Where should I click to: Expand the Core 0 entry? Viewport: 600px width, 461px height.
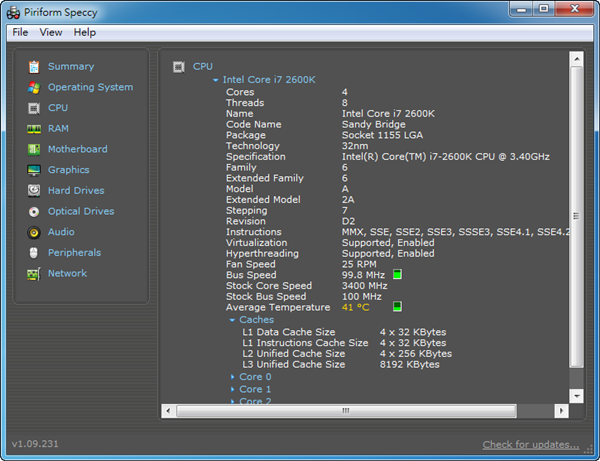click(232, 377)
